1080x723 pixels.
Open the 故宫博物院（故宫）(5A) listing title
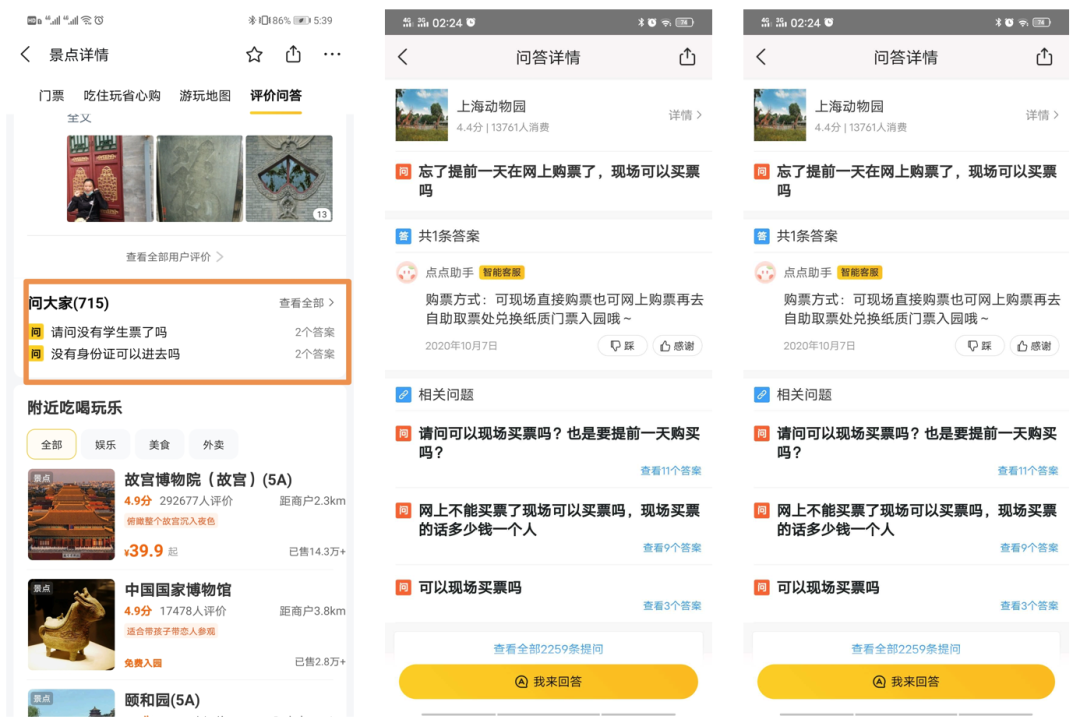(x=208, y=480)
